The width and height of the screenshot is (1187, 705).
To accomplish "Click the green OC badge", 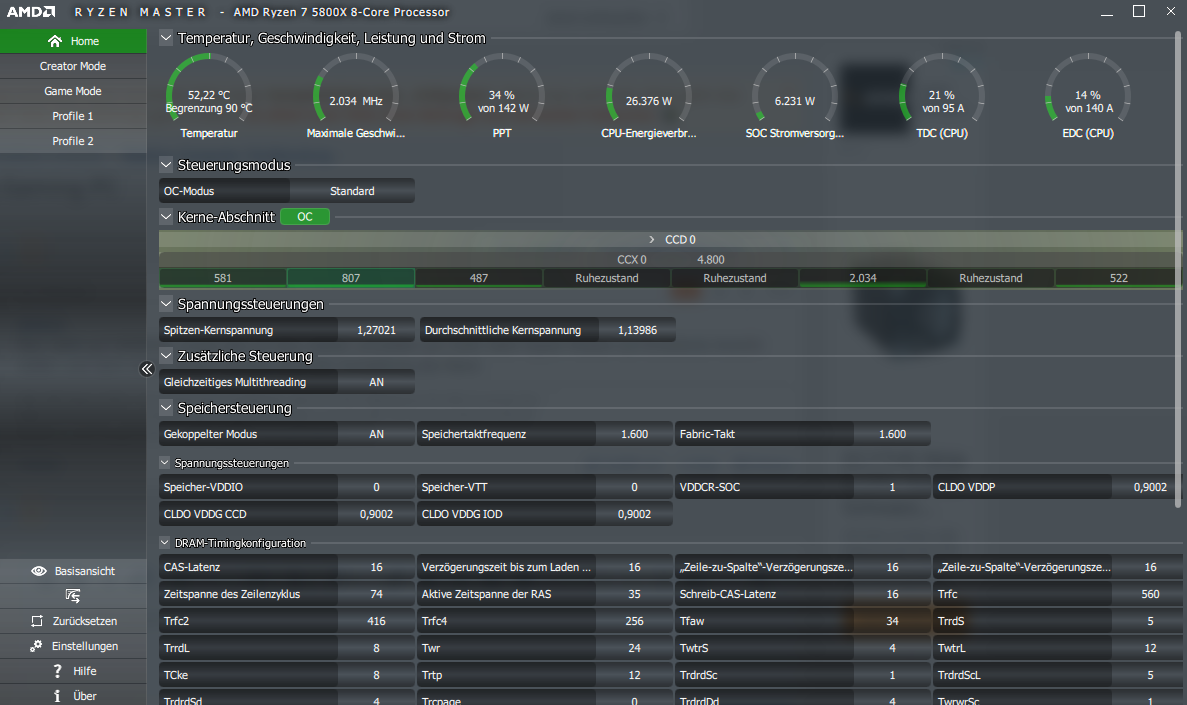I will [305, 217].
